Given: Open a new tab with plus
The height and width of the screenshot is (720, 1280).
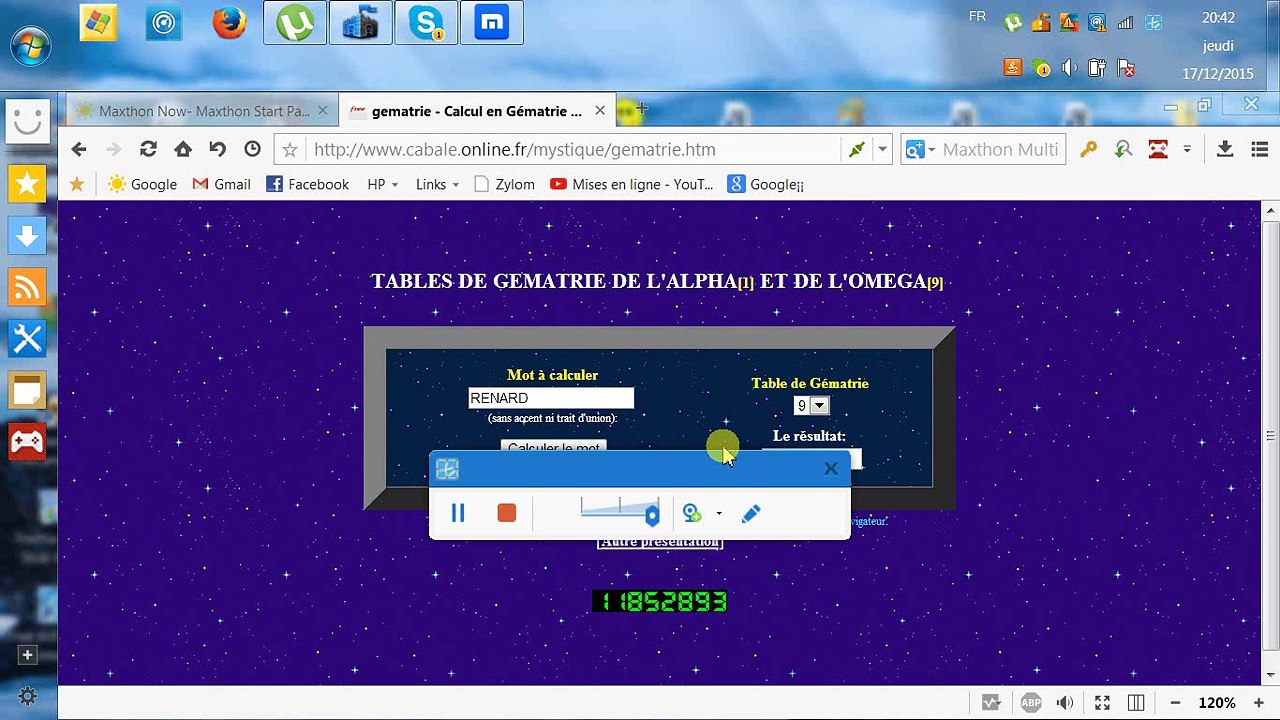Looking at the screenshot, I should (641, 108).
